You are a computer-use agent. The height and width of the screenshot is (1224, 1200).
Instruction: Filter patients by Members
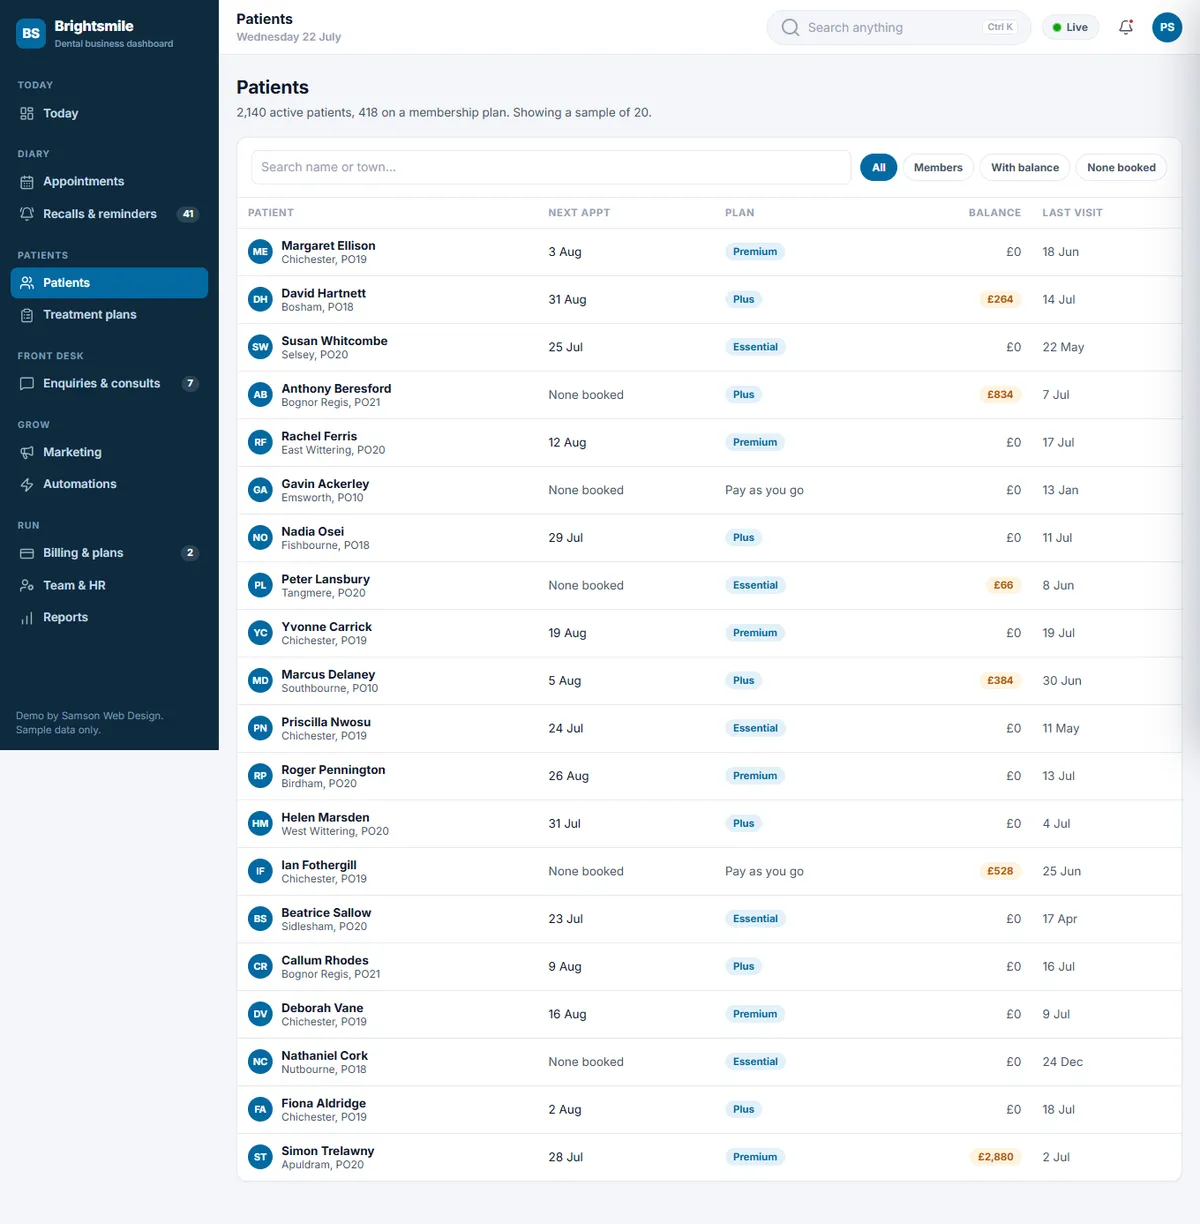(938, 168)
